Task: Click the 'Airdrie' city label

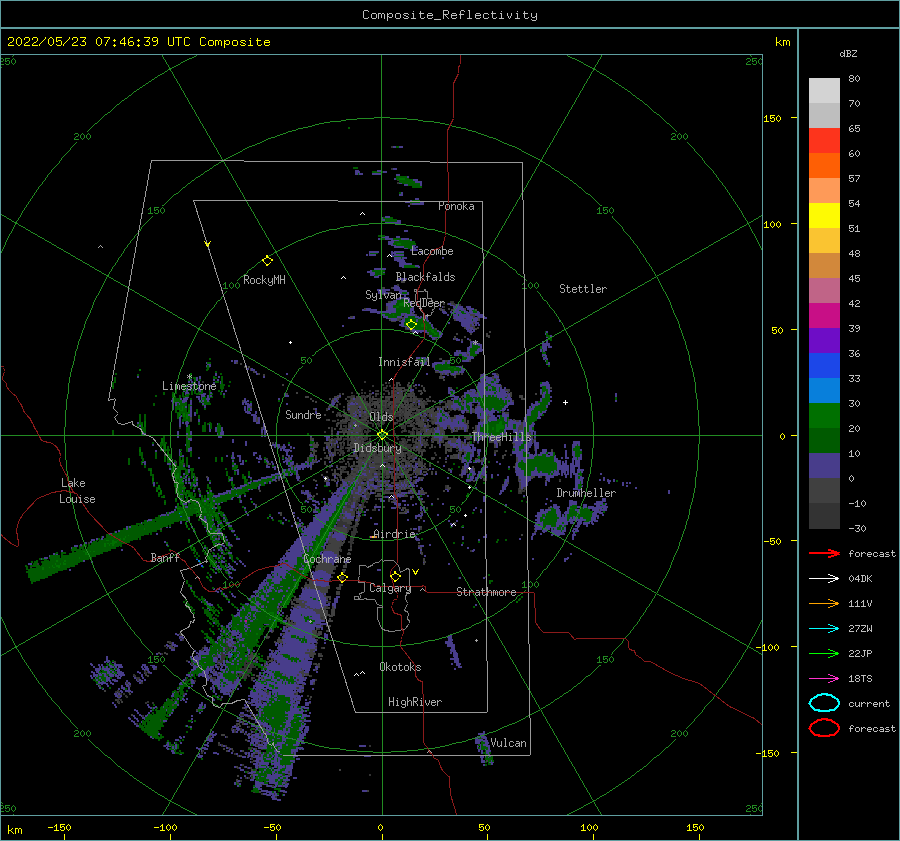Action: click(394, 534)
